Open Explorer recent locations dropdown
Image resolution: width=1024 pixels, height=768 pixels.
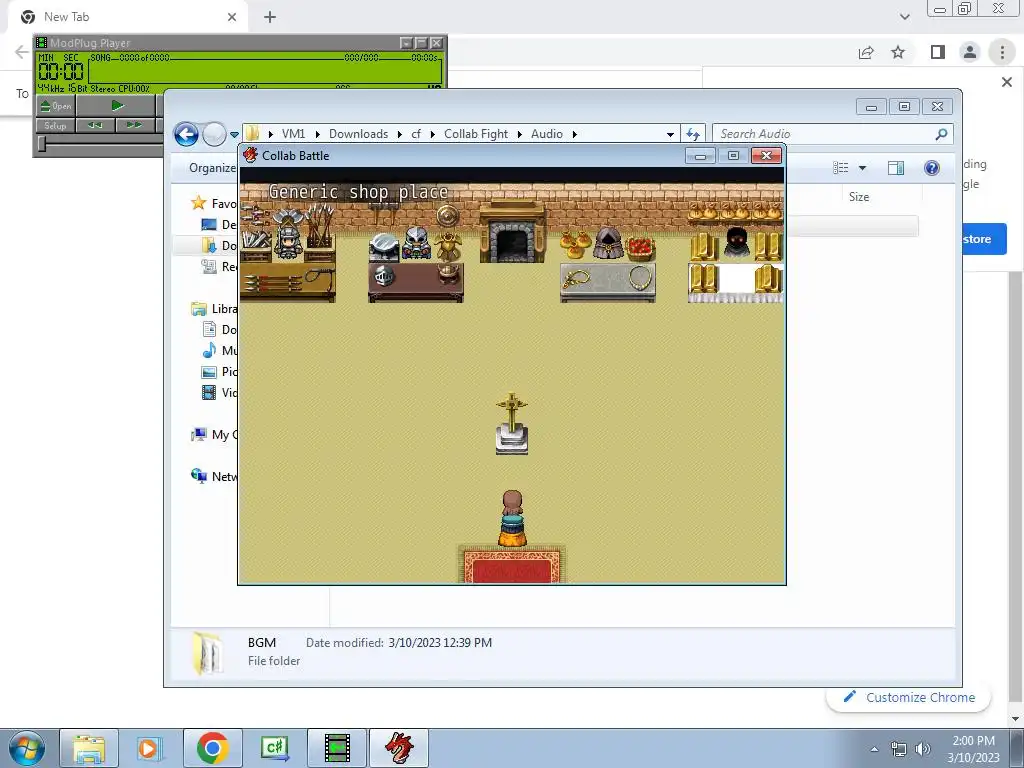click(234, 135)
